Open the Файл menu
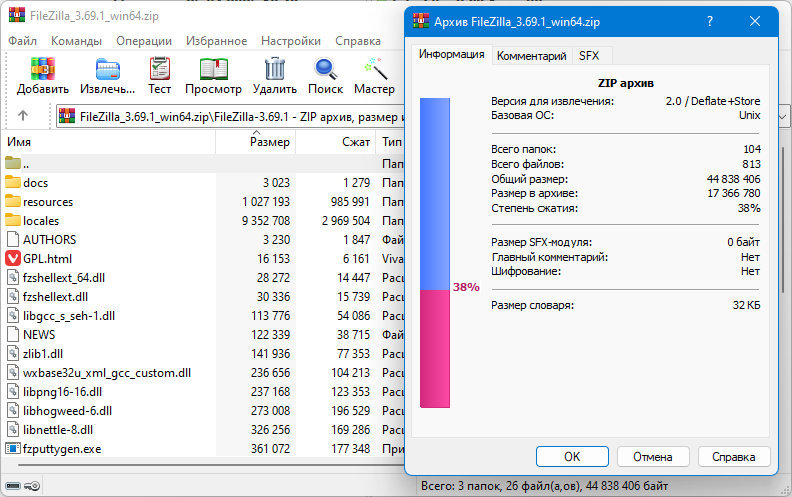792x497 pixels. [x=22, y=41]
